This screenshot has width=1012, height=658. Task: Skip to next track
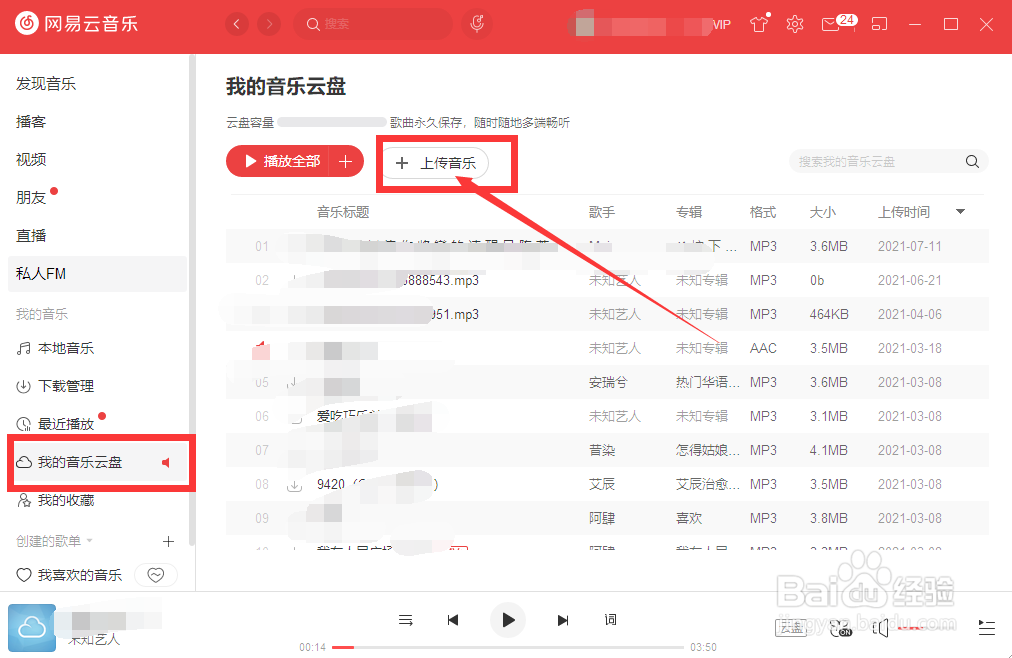coord(563,620)
